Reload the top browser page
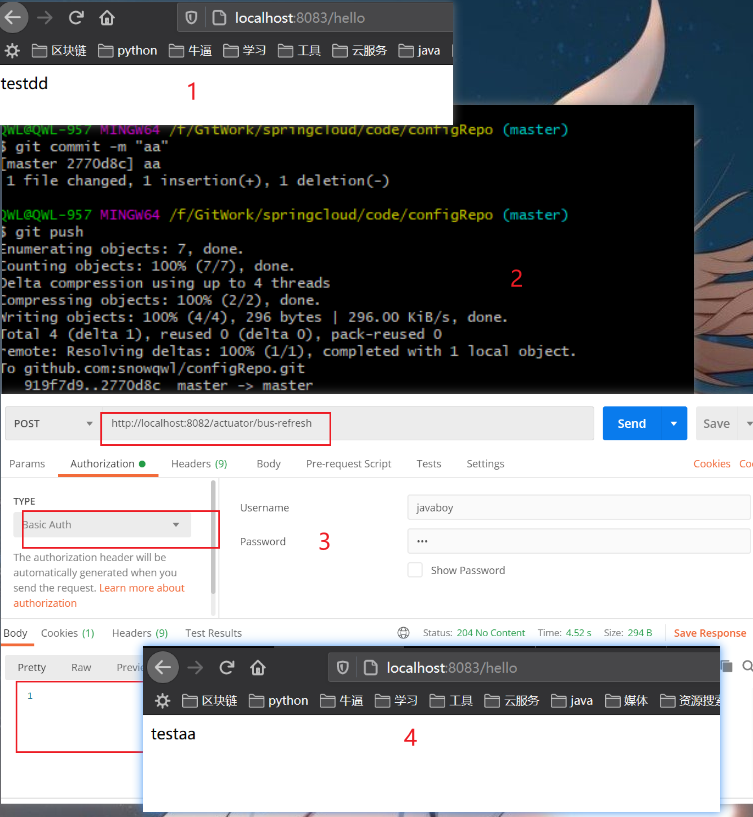 pos(76,18)
